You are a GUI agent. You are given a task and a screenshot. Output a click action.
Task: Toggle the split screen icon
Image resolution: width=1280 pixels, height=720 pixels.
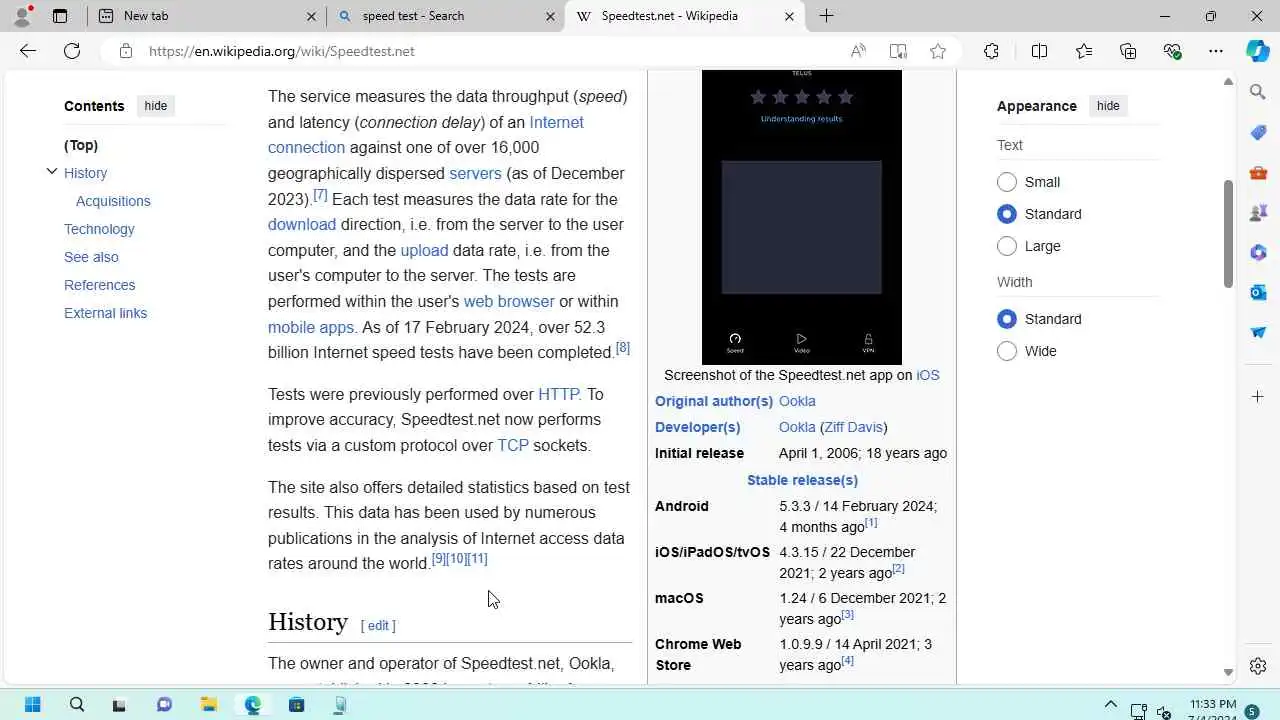click(1039, 51)
